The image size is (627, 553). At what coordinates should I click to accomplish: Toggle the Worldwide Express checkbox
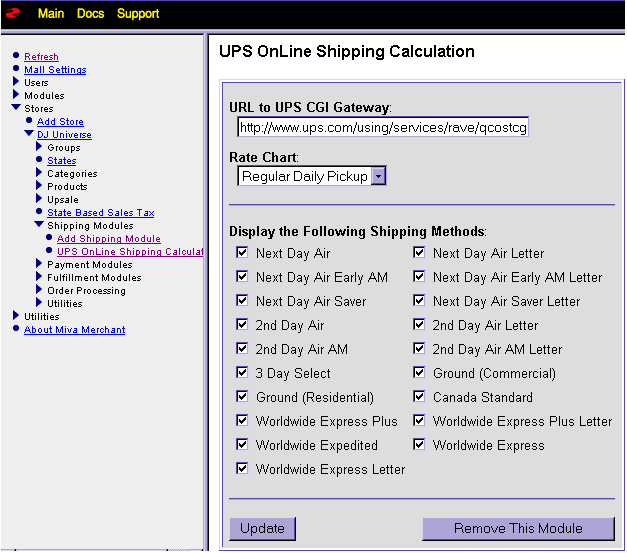pos(419,445)
